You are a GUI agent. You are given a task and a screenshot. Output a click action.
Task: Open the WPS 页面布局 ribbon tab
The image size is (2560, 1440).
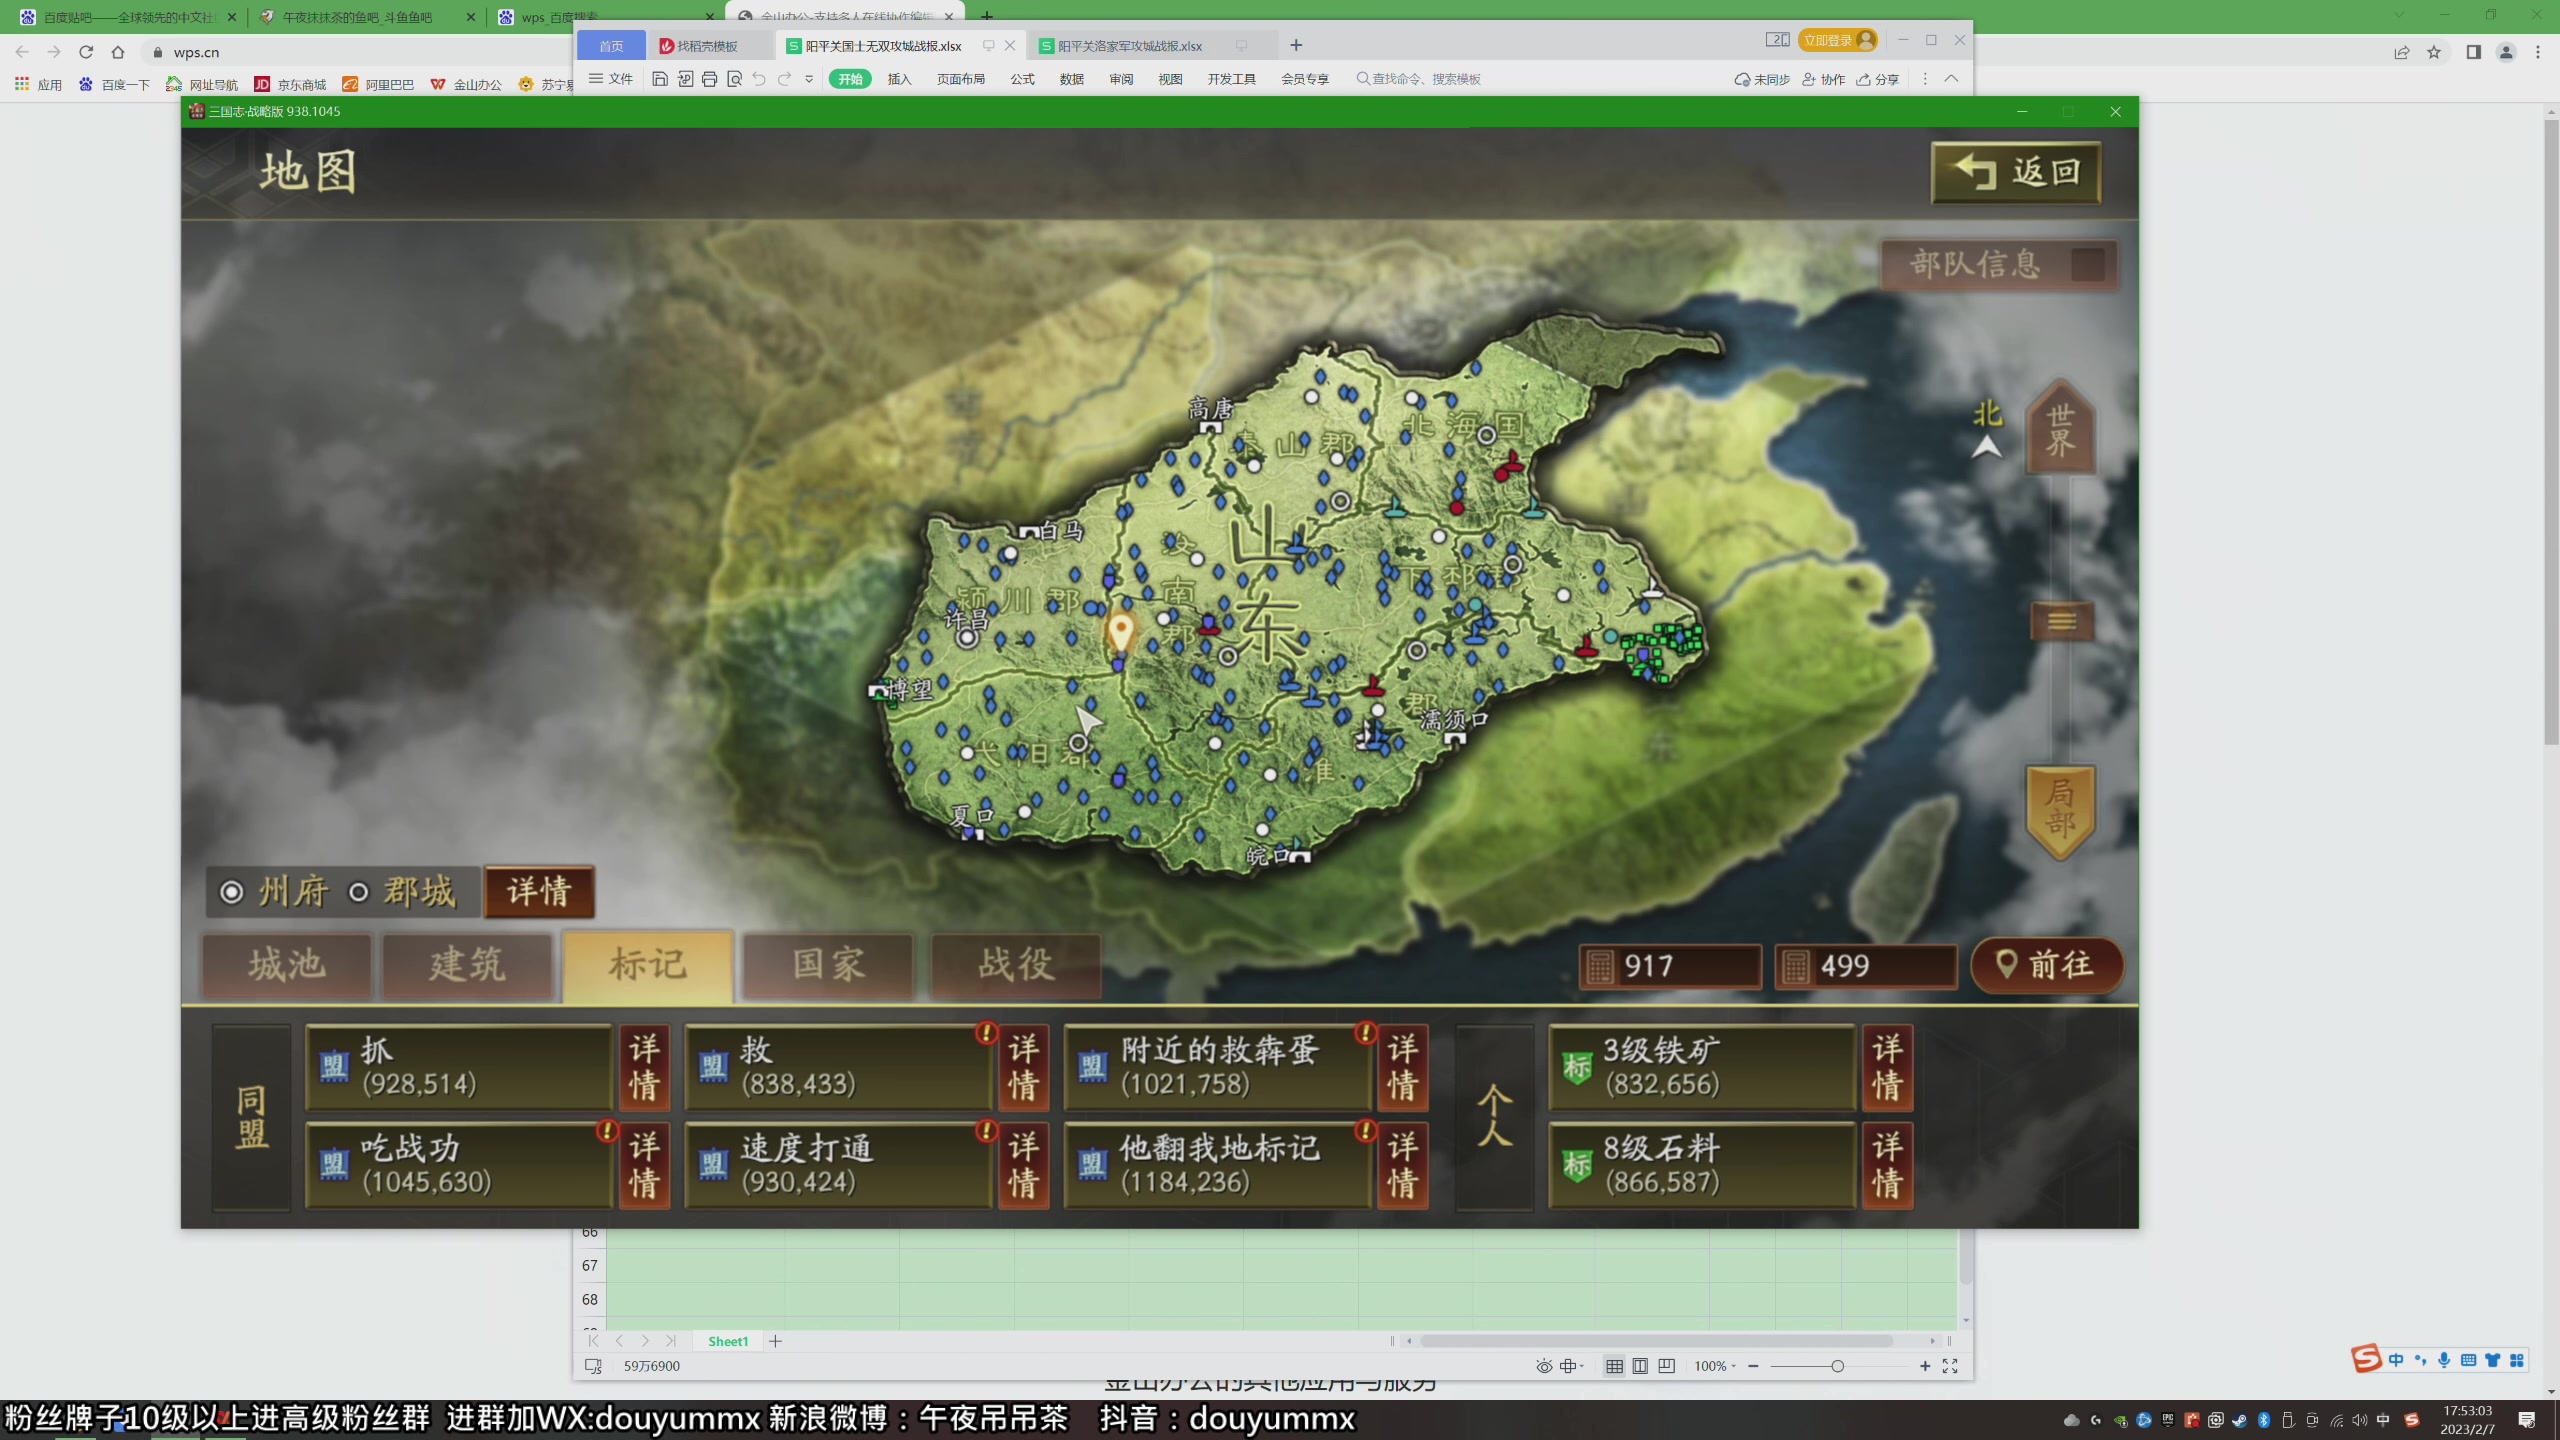pos(961,79)
